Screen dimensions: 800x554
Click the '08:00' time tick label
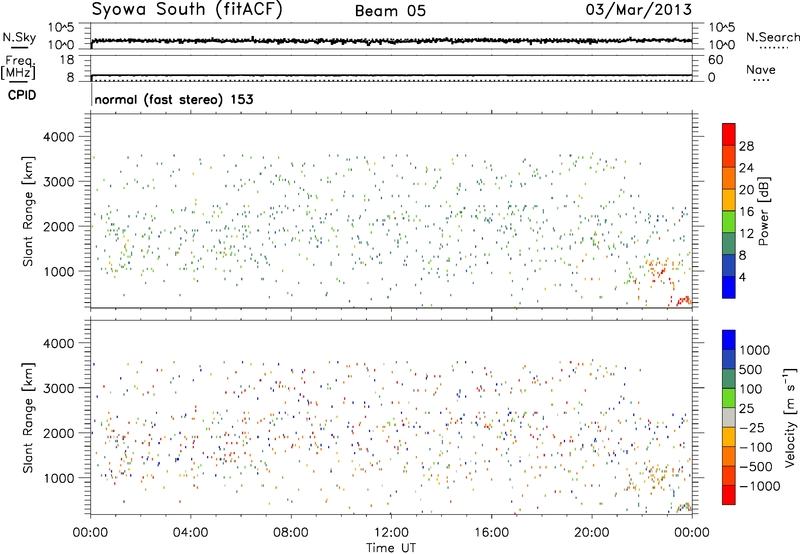(x=291, y=533)
